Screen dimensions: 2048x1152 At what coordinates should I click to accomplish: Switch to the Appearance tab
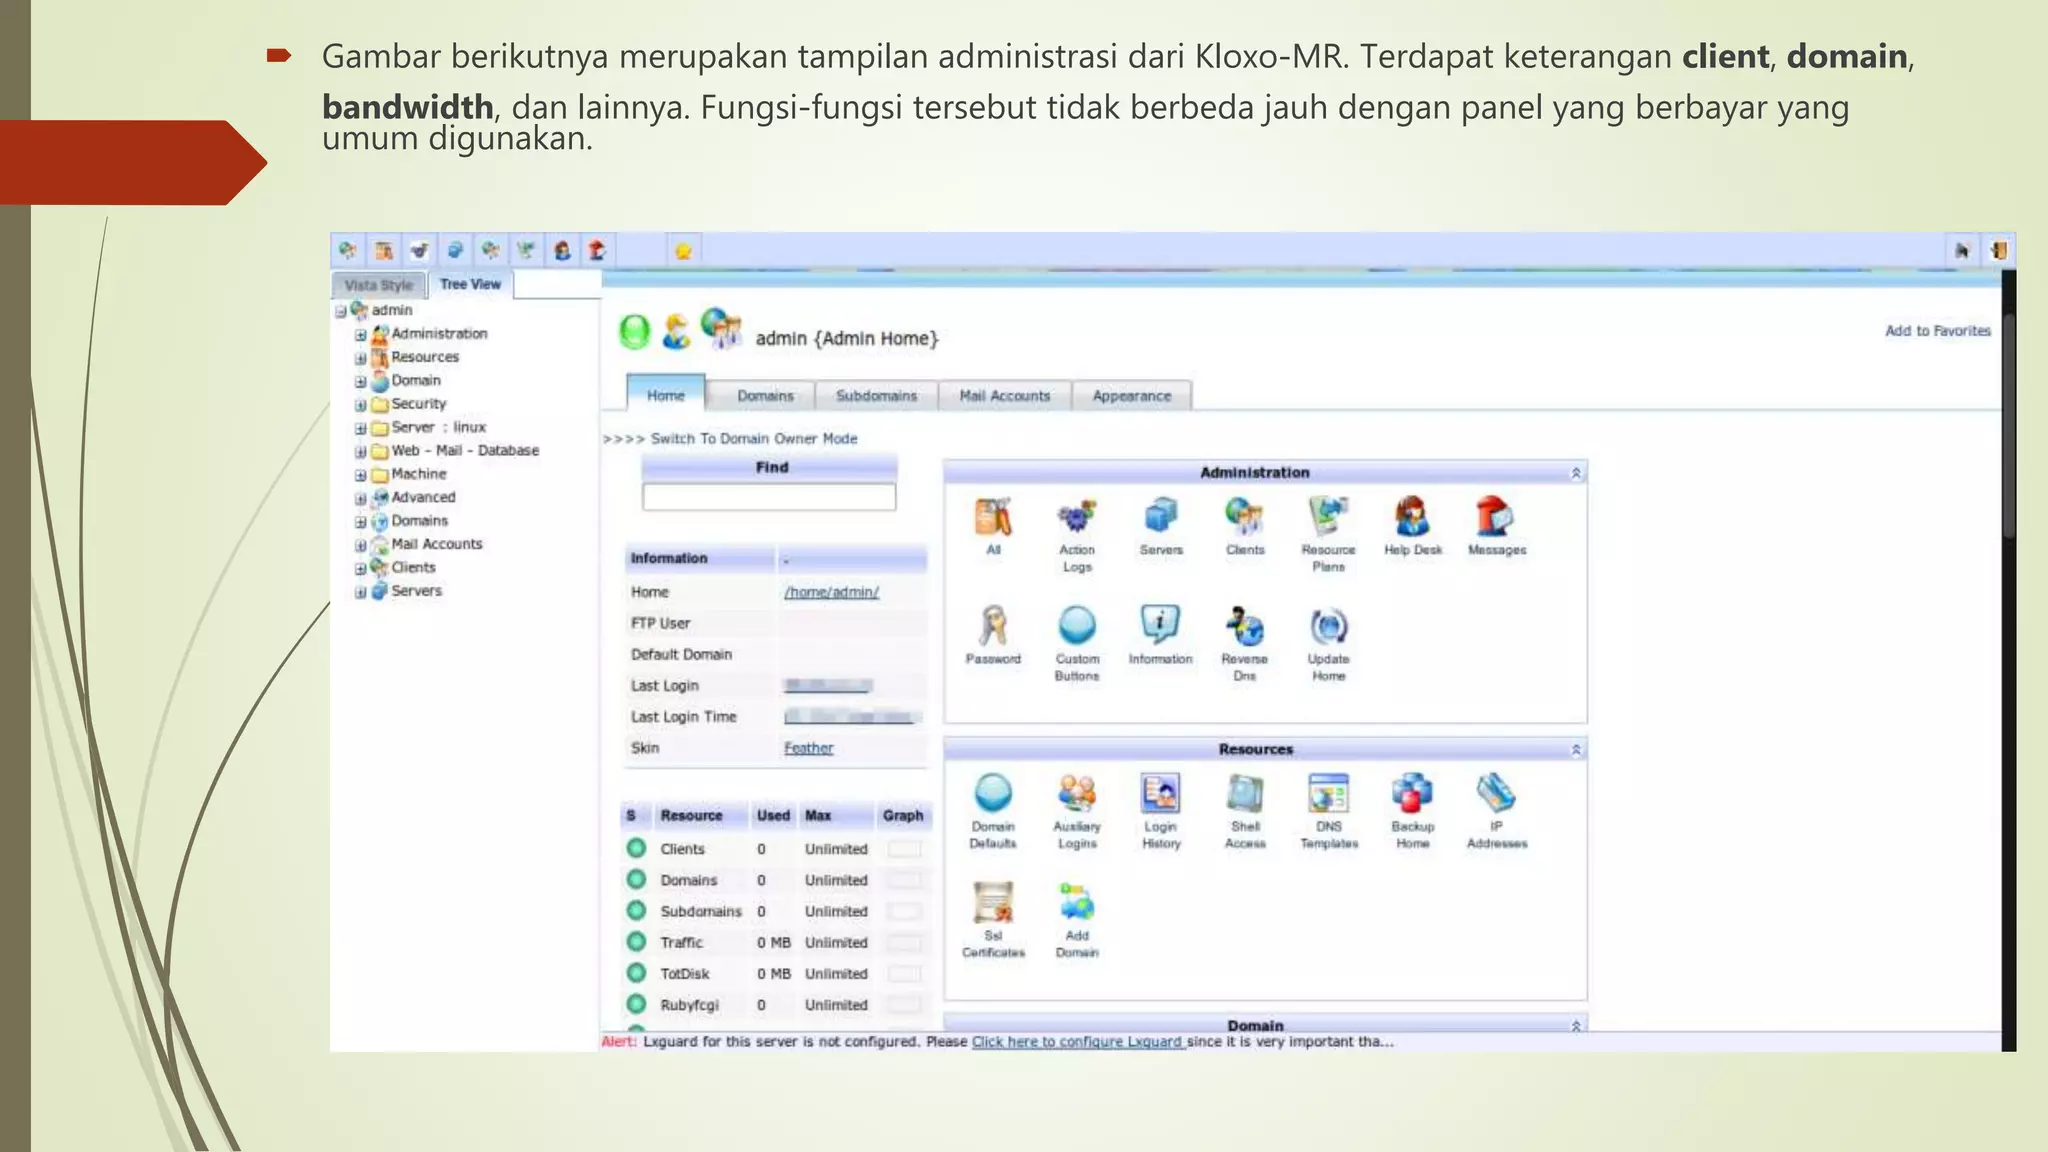pos(1131,396)
